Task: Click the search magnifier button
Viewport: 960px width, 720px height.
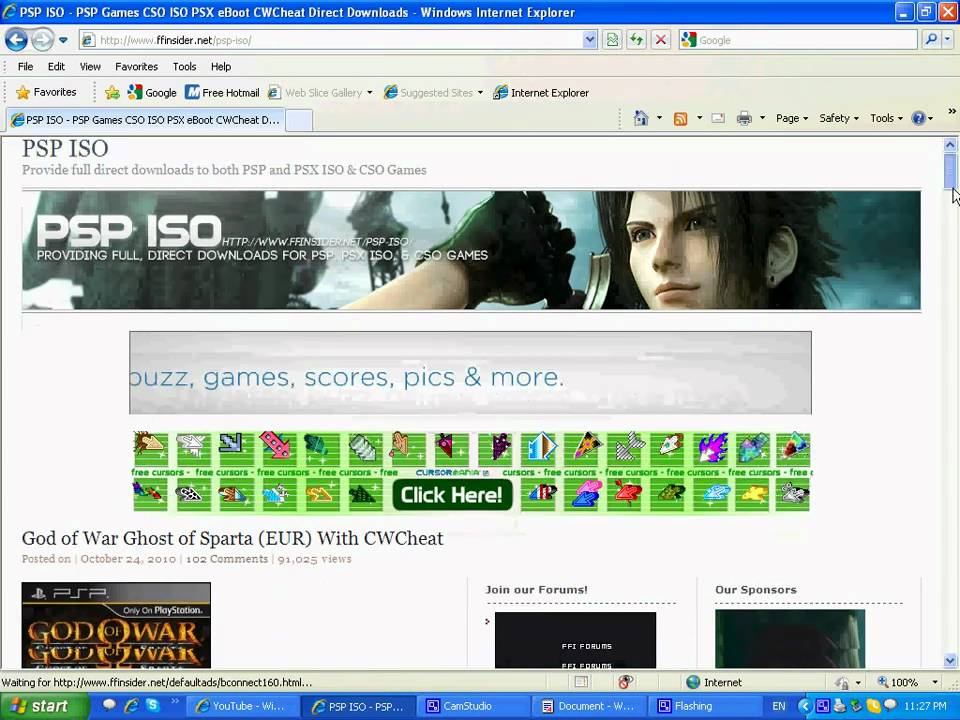Action: coord(930,40)
